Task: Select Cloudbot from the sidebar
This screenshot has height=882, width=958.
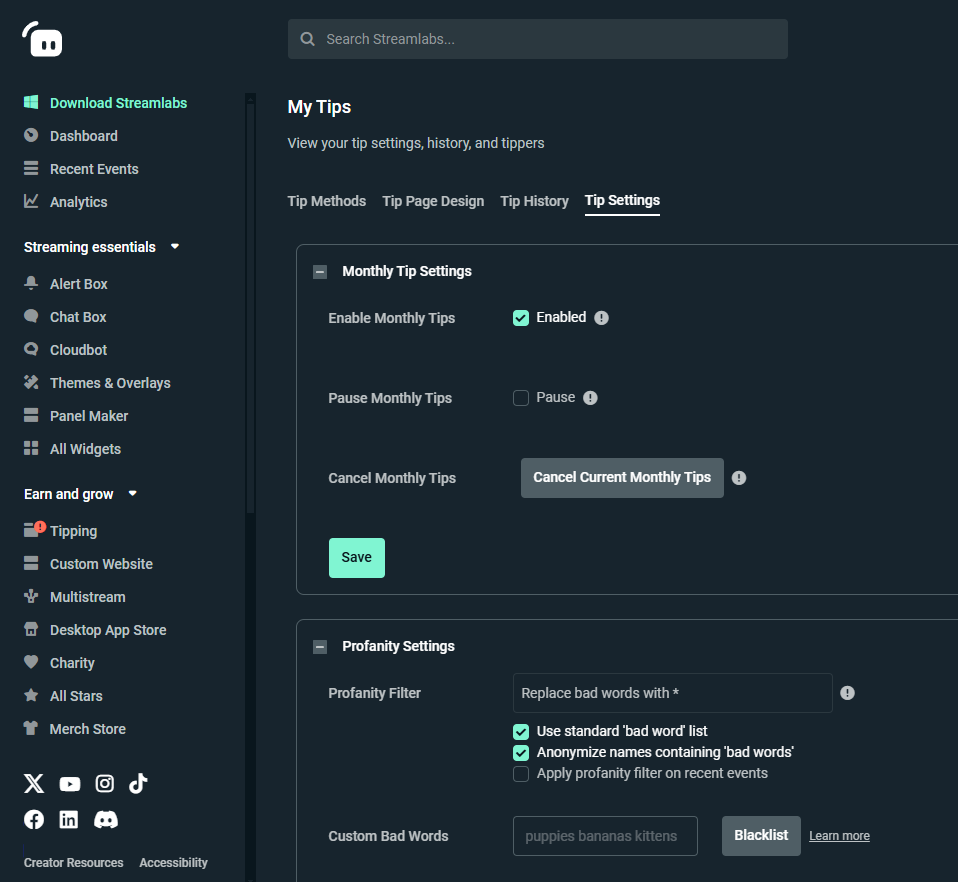Action: click(76, 349)
